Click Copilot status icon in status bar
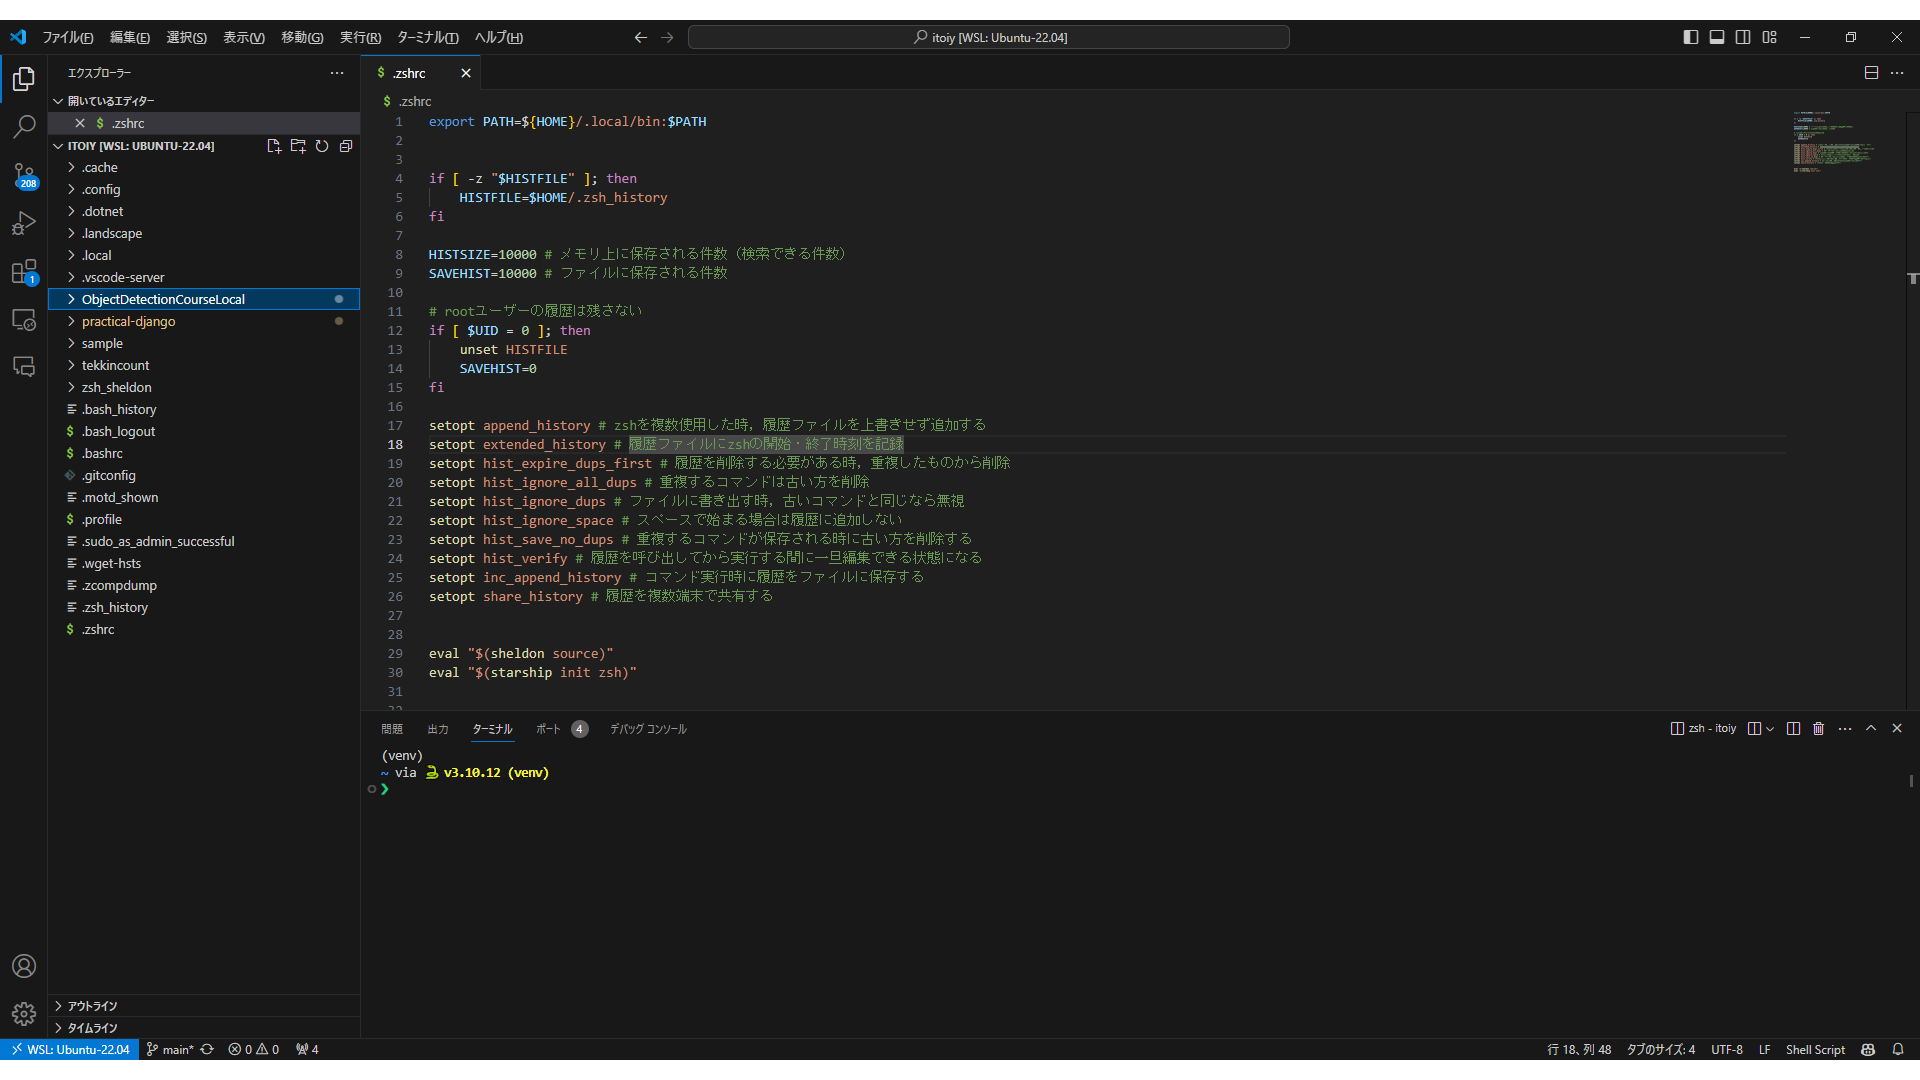1920x1080 pixels. (1868, 1050)
